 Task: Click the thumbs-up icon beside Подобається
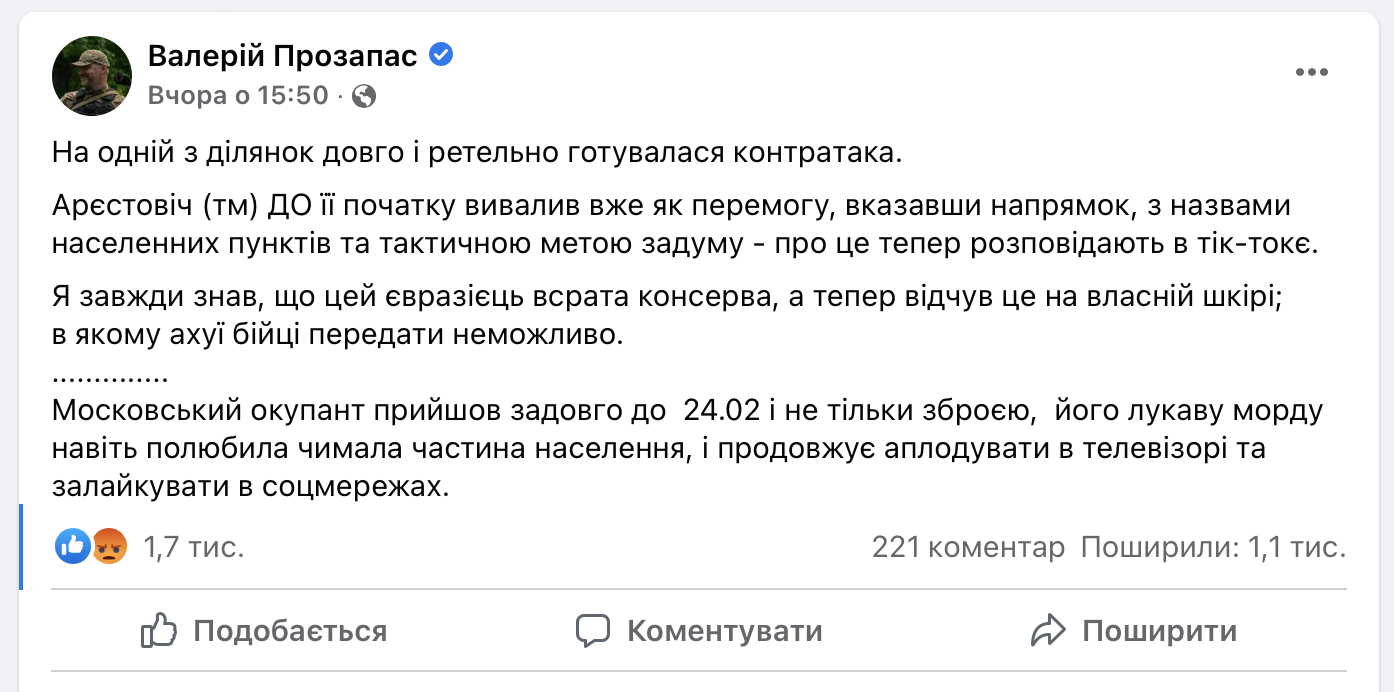159,631
